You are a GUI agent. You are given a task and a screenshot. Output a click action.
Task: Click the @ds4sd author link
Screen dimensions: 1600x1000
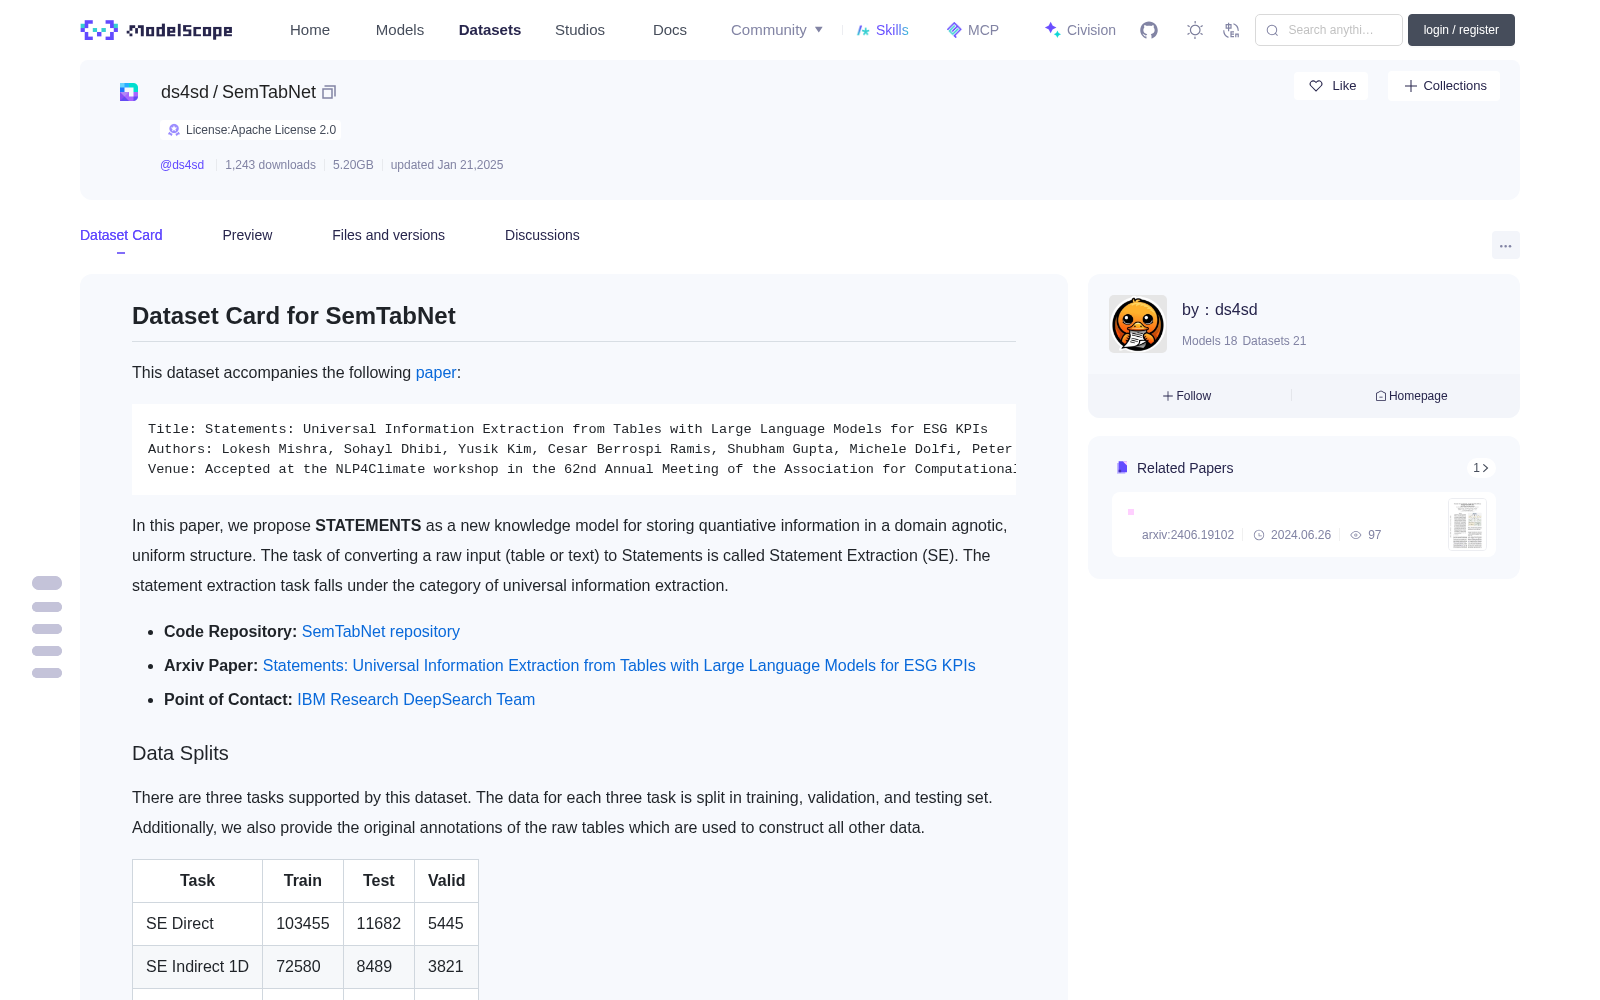(182, 165)
